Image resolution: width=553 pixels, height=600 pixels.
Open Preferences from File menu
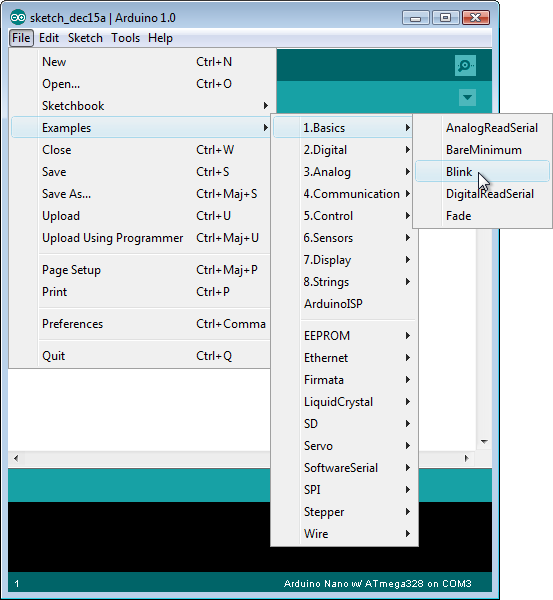140,324
